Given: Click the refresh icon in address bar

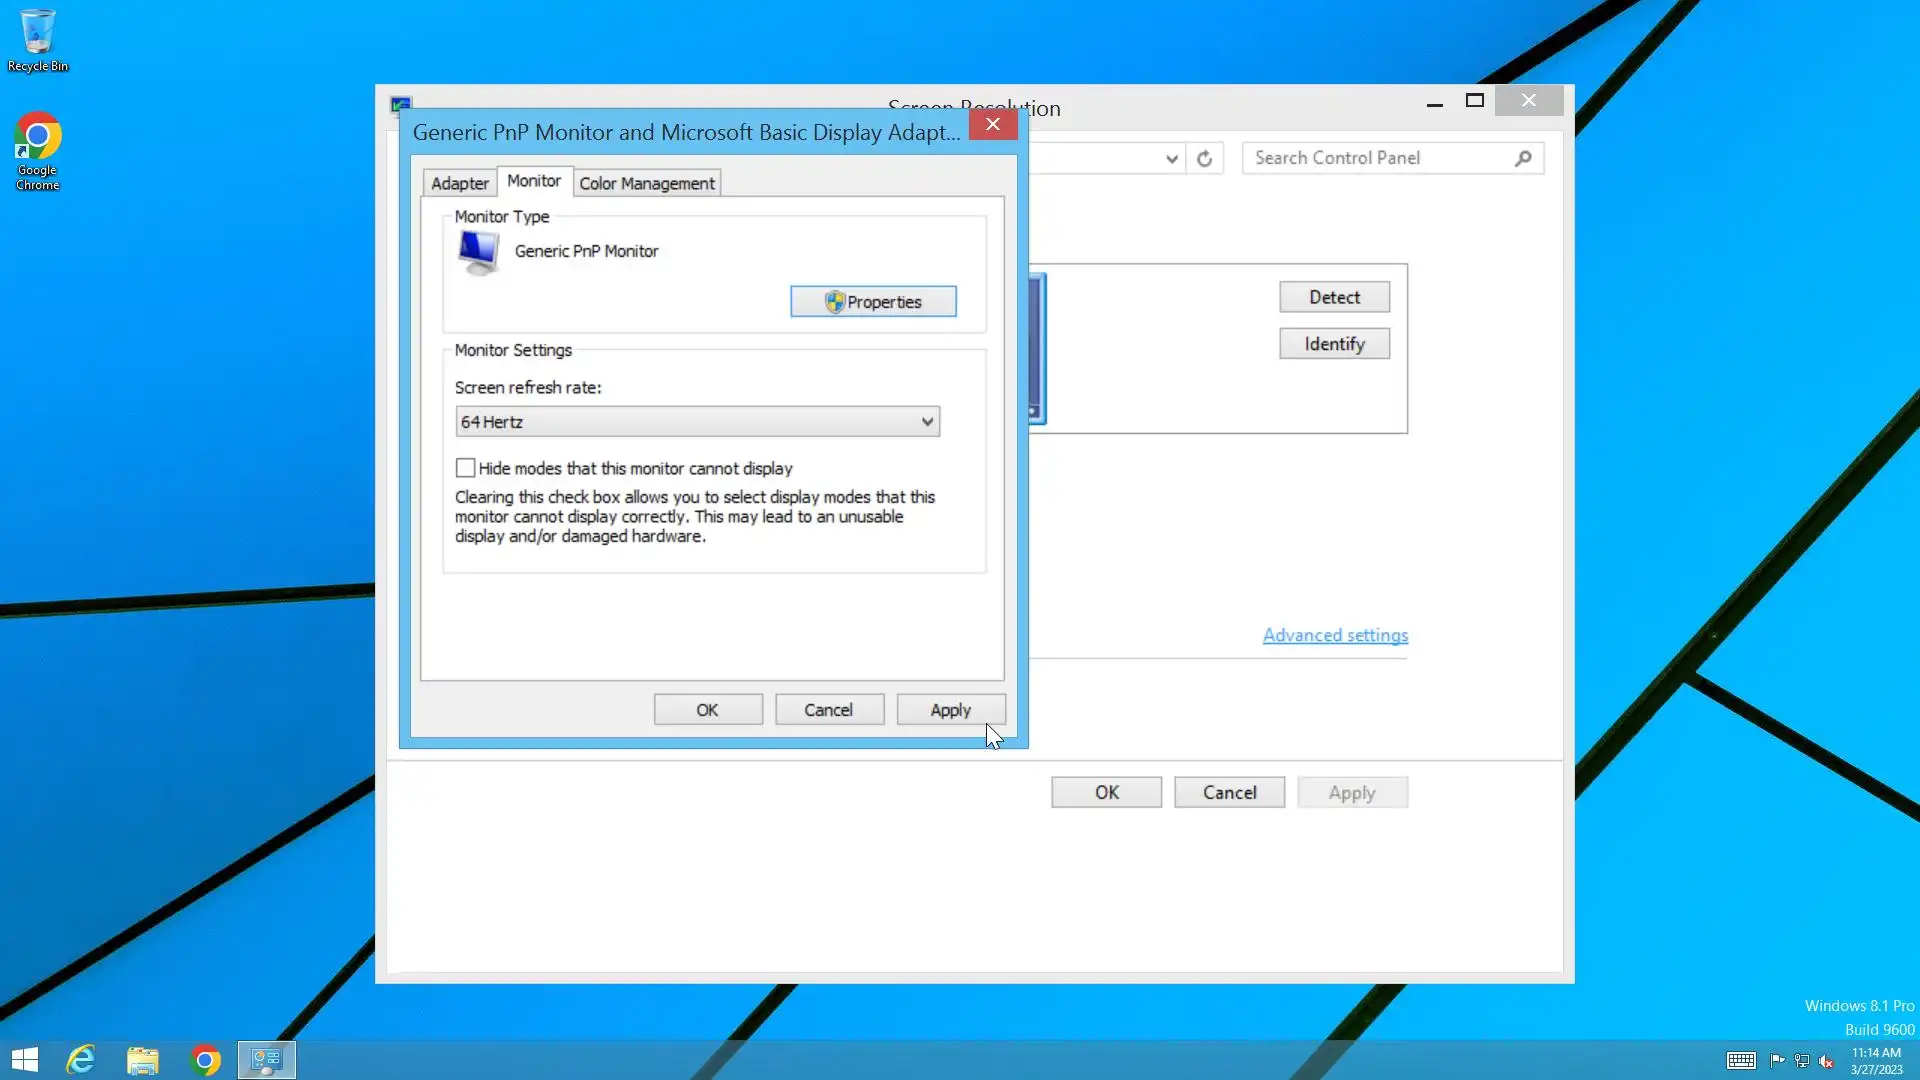Looking at the screenshot, I should 1205,158.
